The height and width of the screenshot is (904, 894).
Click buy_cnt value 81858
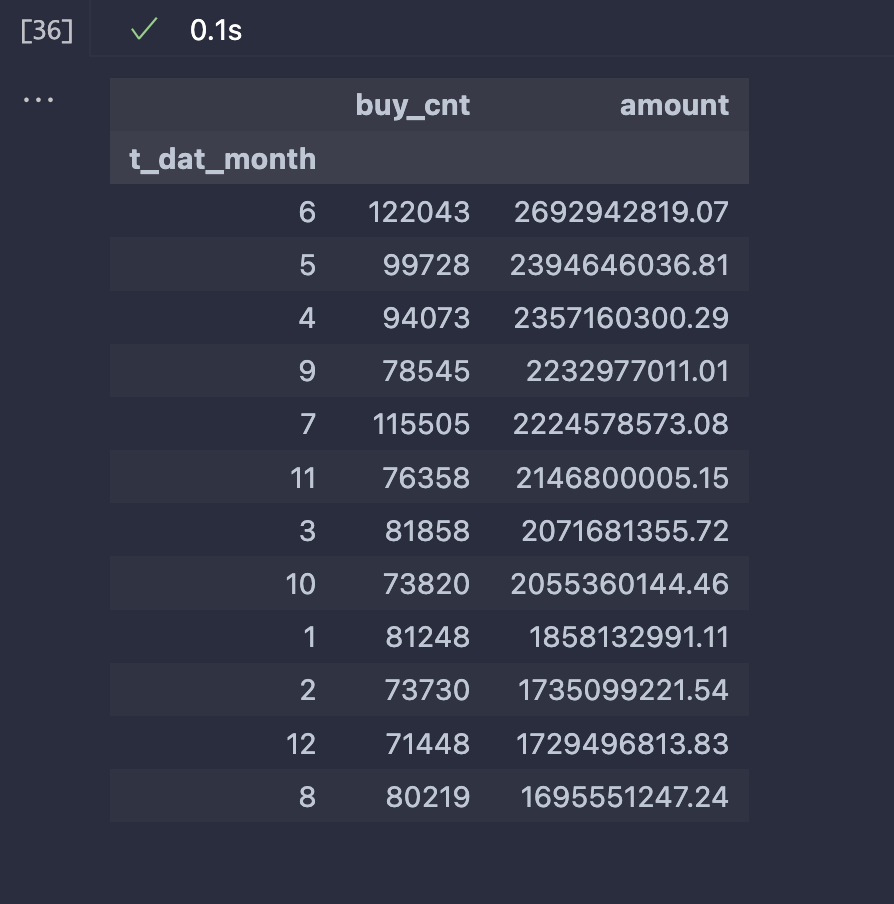(428, 531)
